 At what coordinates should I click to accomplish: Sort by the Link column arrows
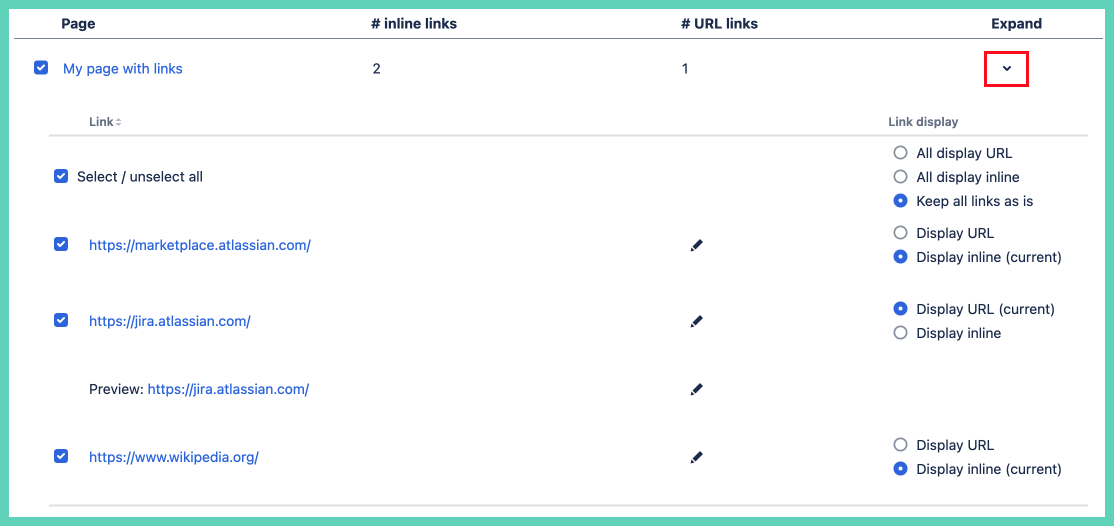(x=118, y=122)
